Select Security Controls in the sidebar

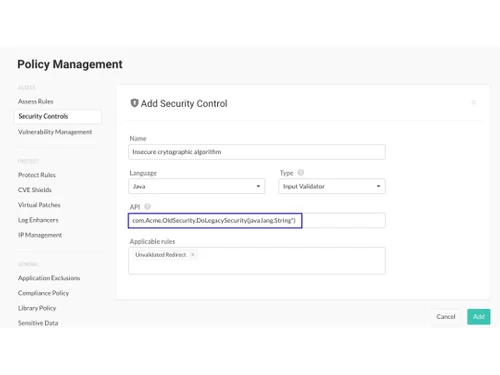58,116
